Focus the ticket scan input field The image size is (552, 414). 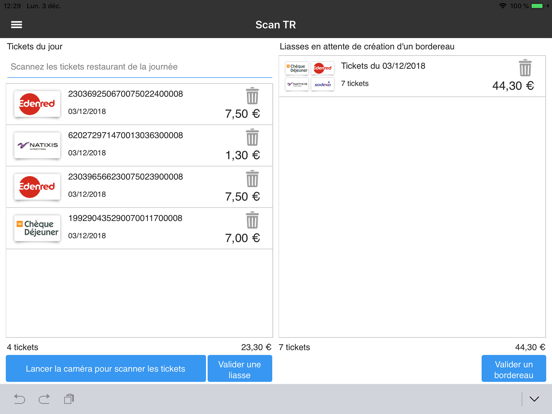[139, 67]
